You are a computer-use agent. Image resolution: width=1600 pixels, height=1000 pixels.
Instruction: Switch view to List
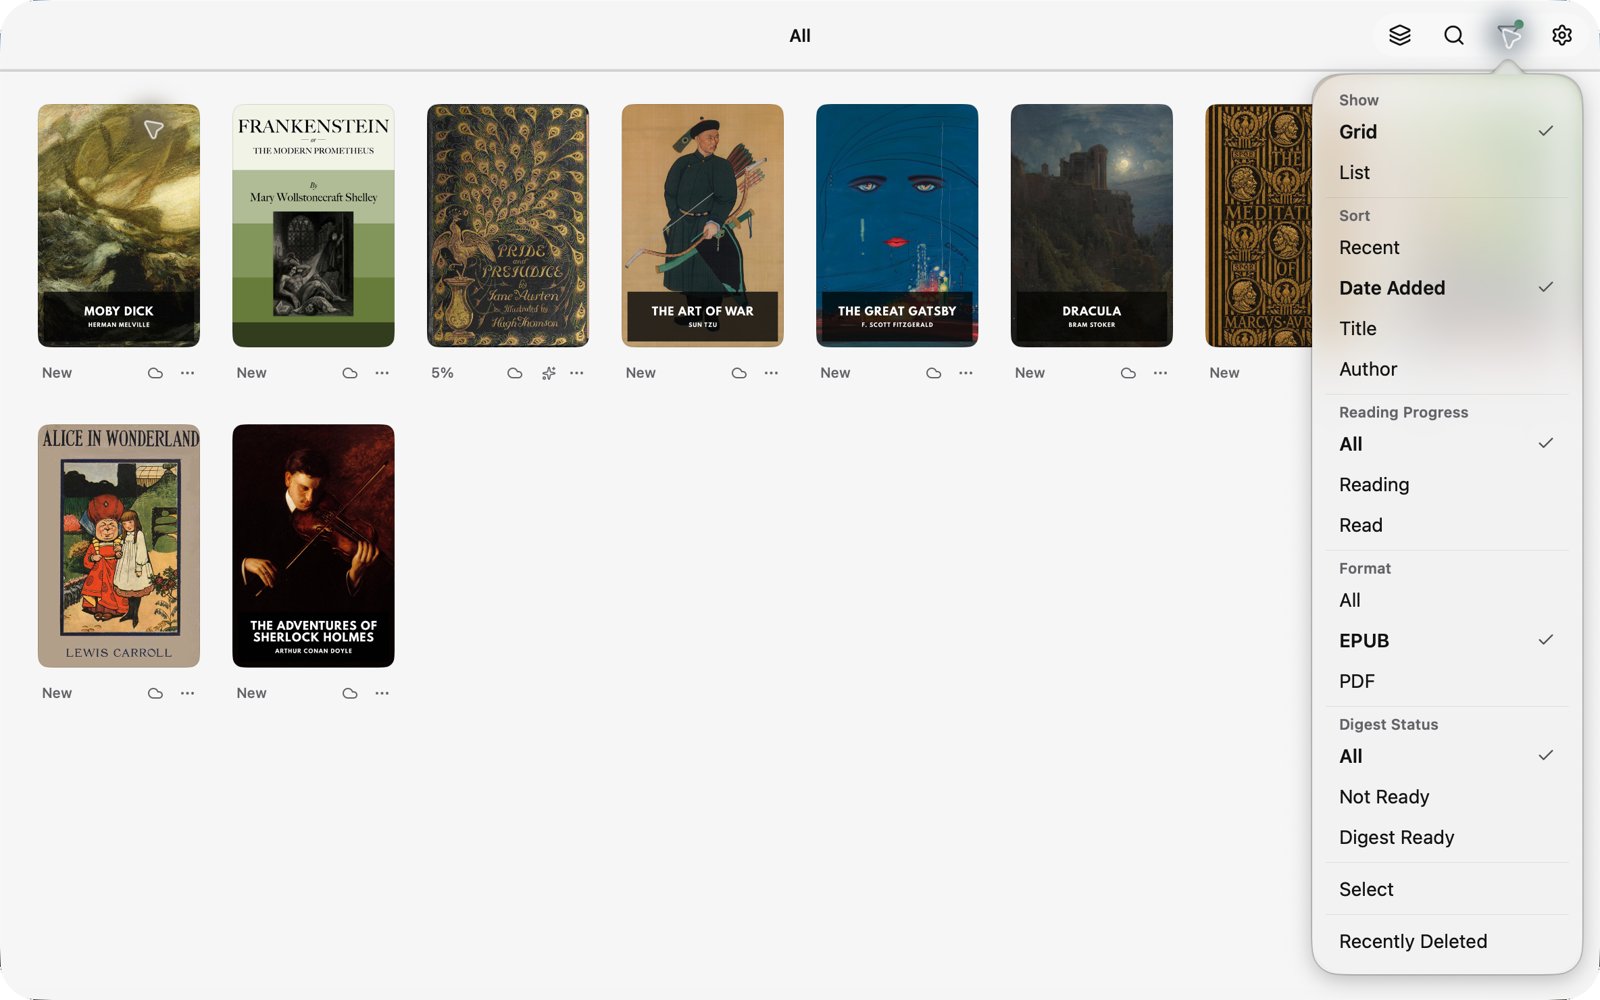pyautogui.click(x=1446, y=173)
